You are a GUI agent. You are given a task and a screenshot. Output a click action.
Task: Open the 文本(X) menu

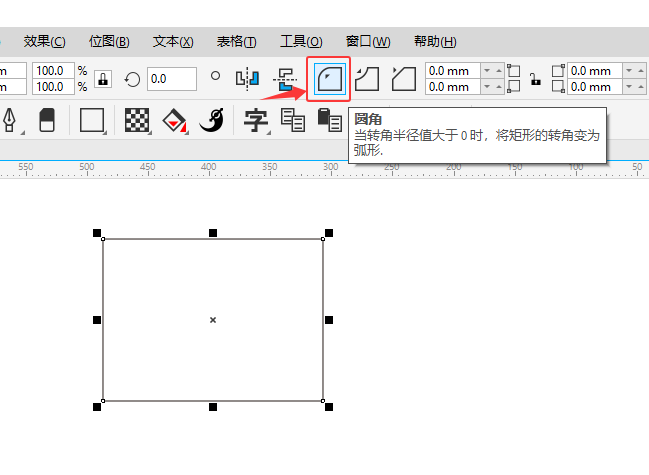[x=173, y=42]
